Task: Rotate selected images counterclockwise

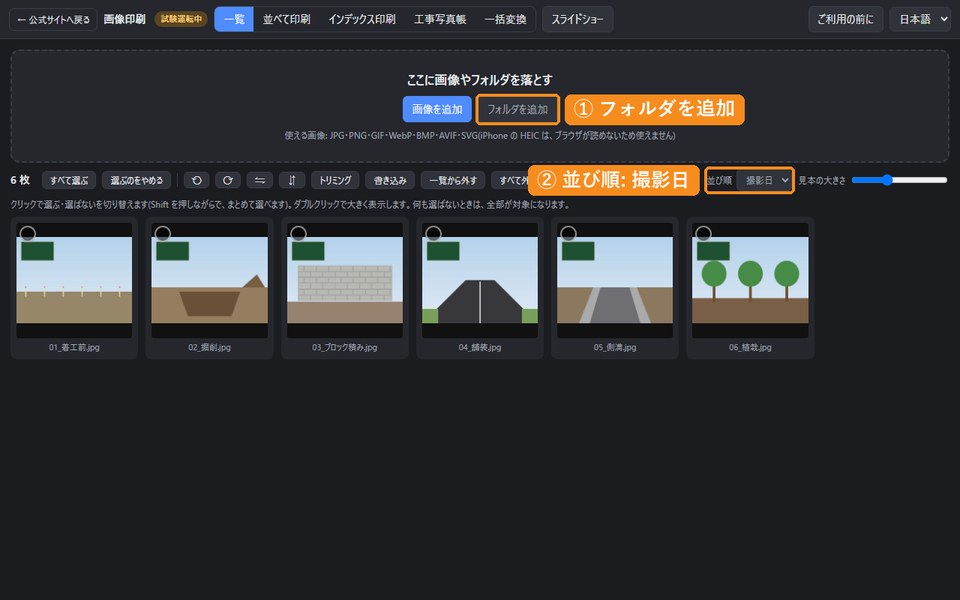Action: pos(197,180)
